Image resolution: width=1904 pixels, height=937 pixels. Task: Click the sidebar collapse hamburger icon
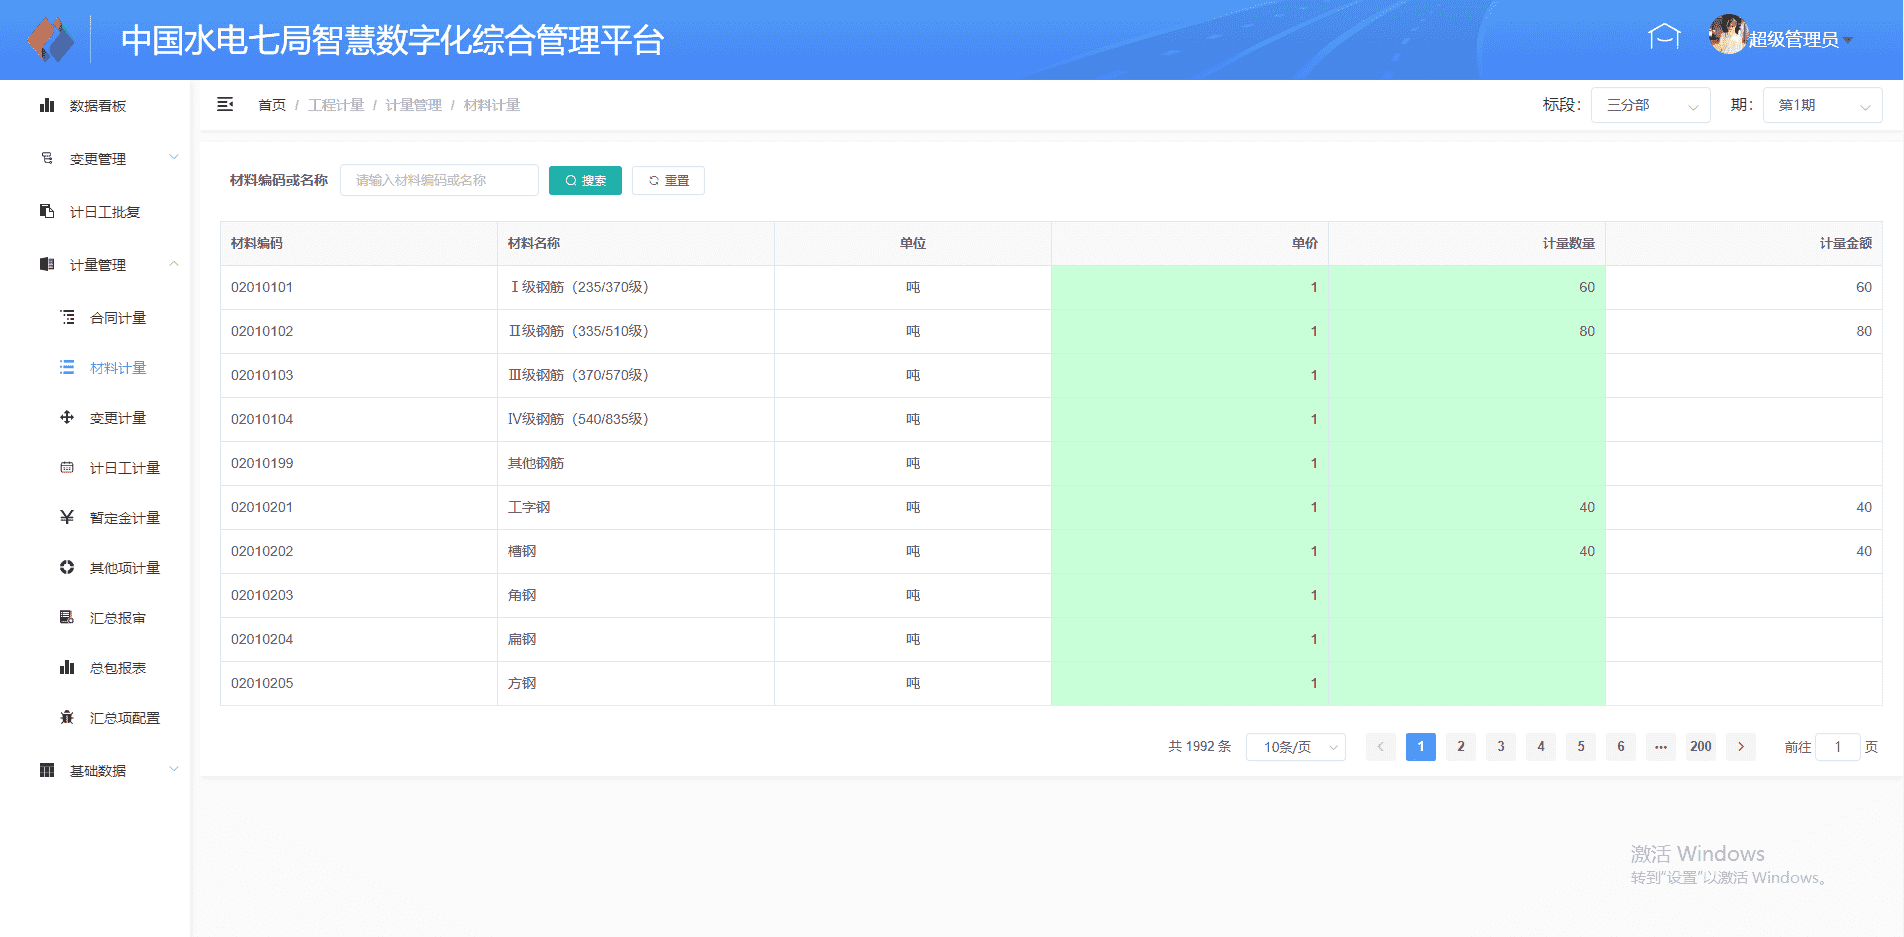tap(225, 105)
